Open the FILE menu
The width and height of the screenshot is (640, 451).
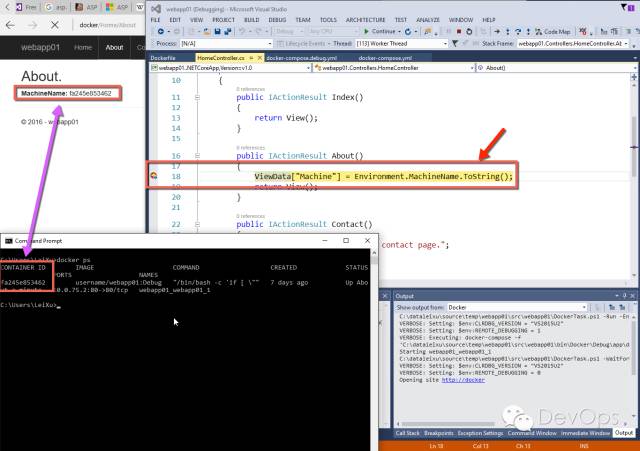[x=156, y=20]
